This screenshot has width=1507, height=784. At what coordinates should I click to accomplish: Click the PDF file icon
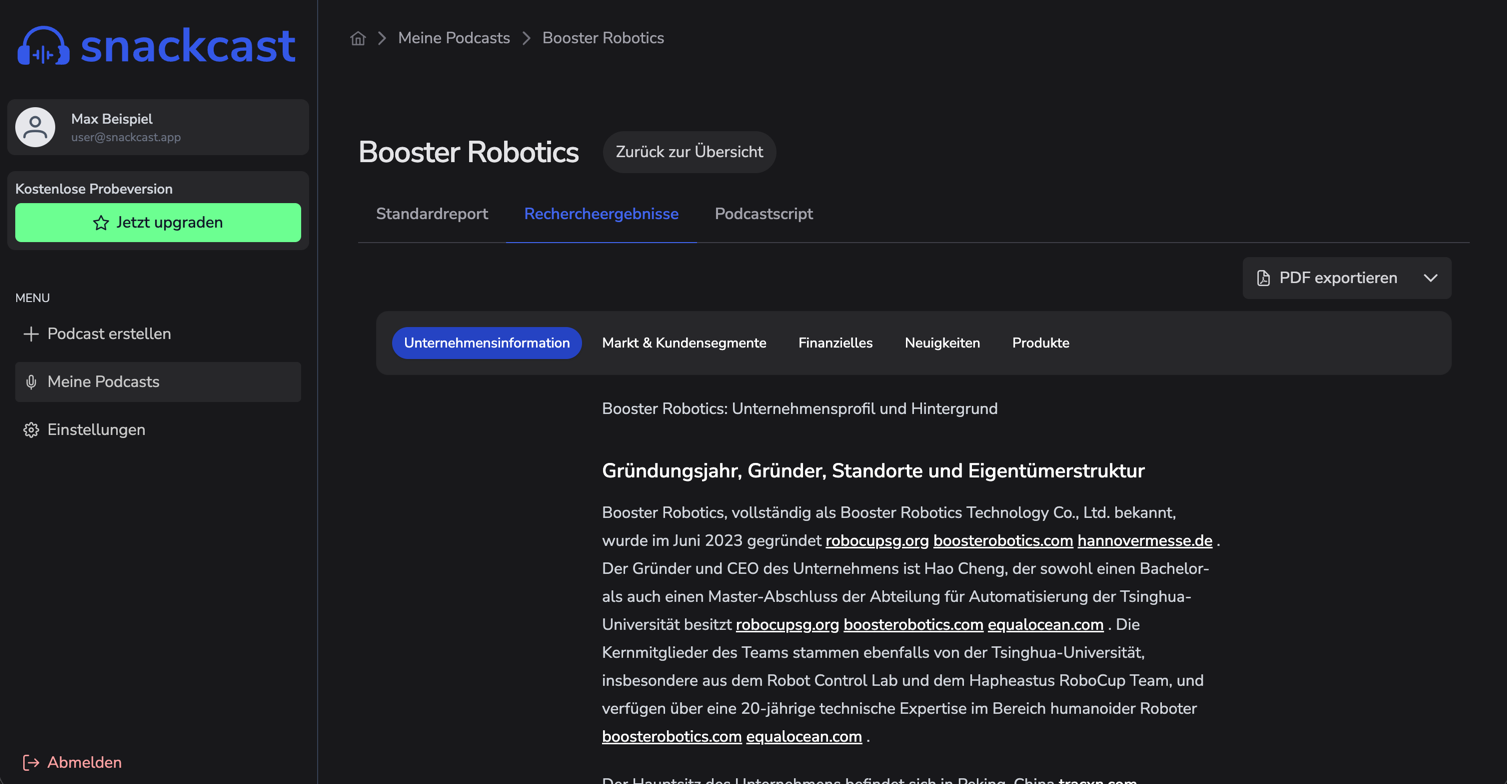[1263, 278]
